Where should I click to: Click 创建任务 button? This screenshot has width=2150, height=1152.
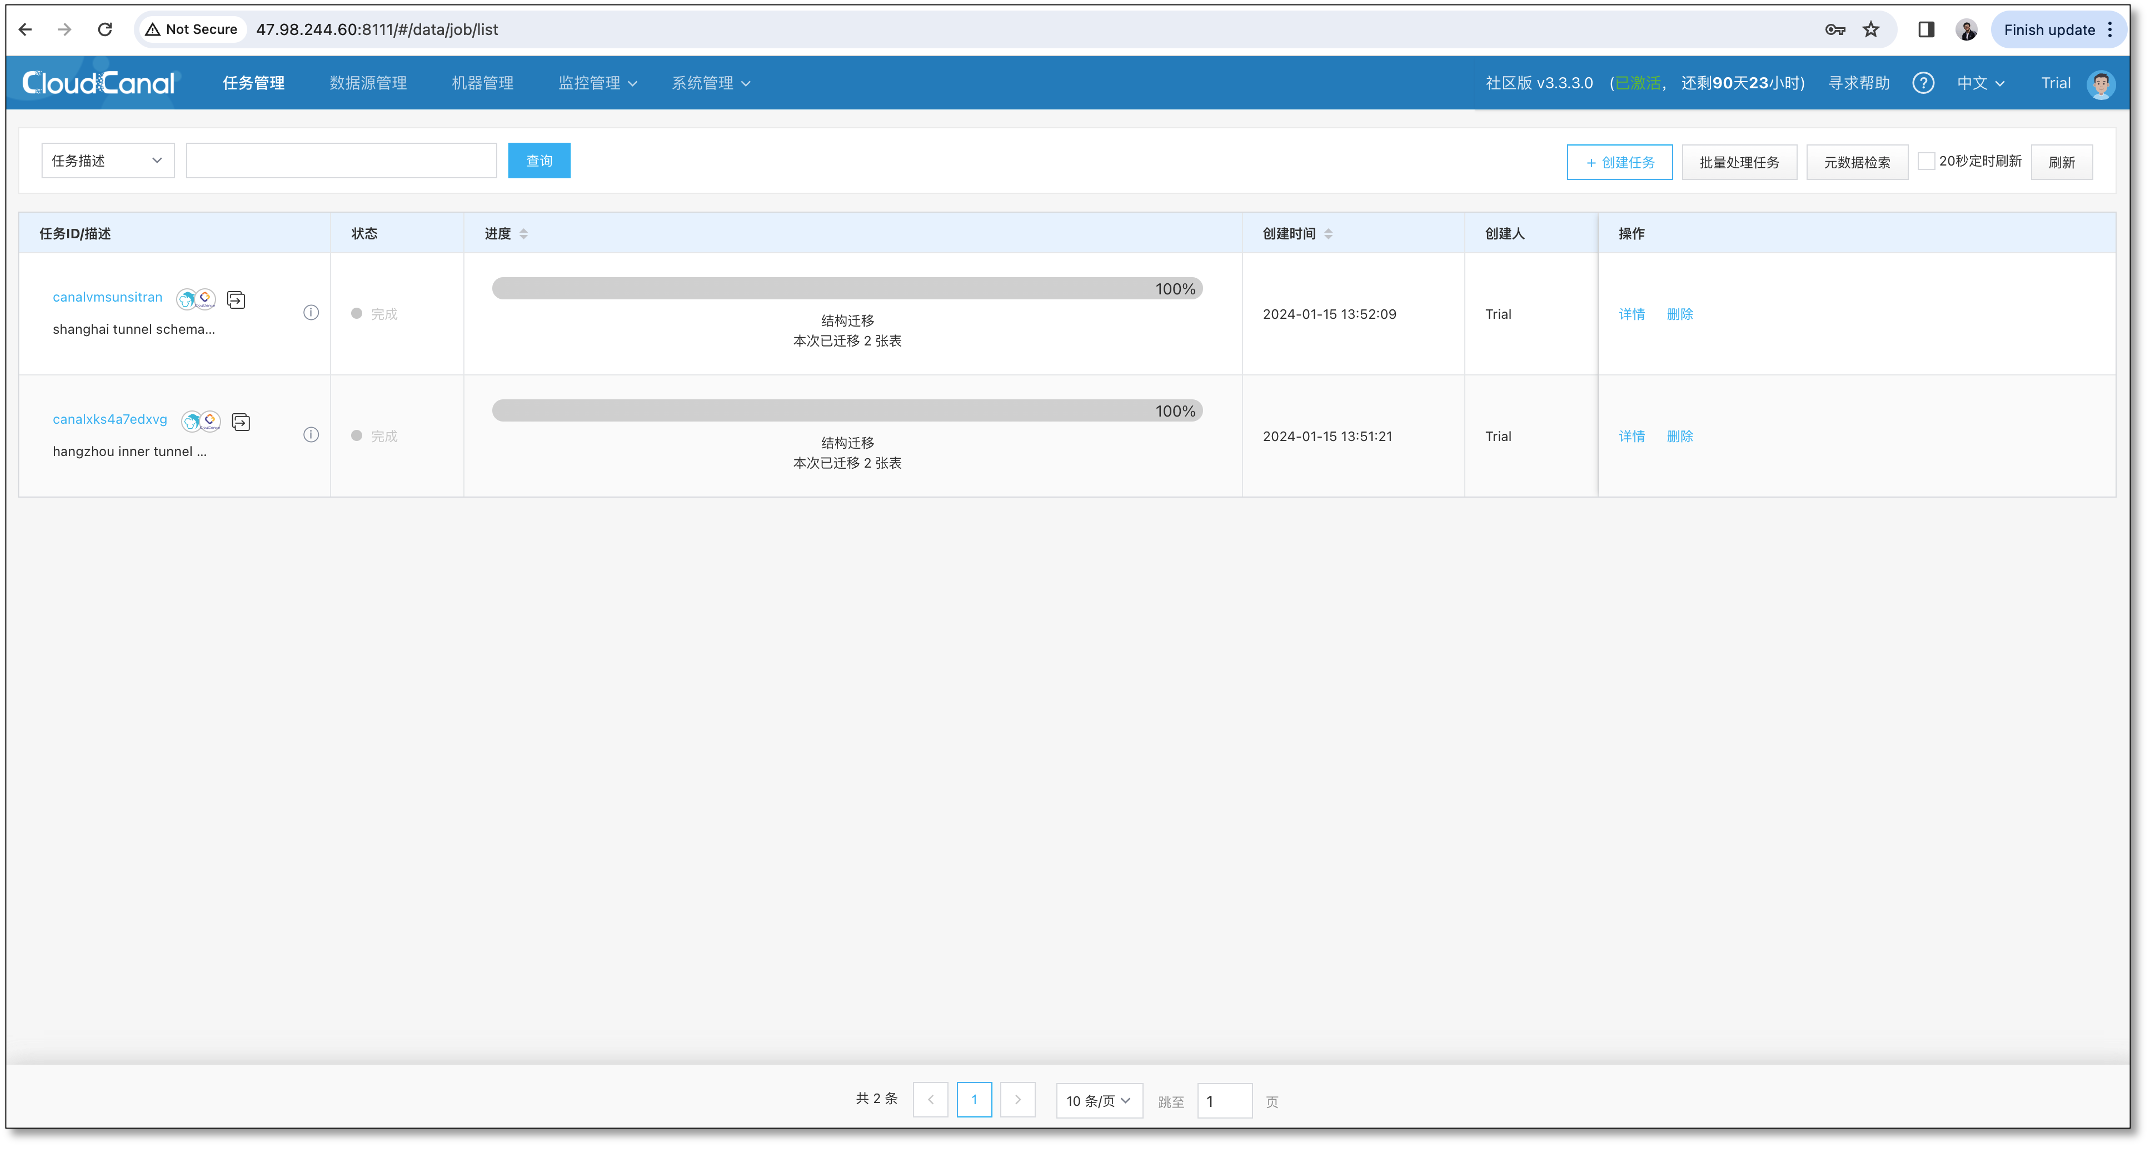(x=1620, y=162)
